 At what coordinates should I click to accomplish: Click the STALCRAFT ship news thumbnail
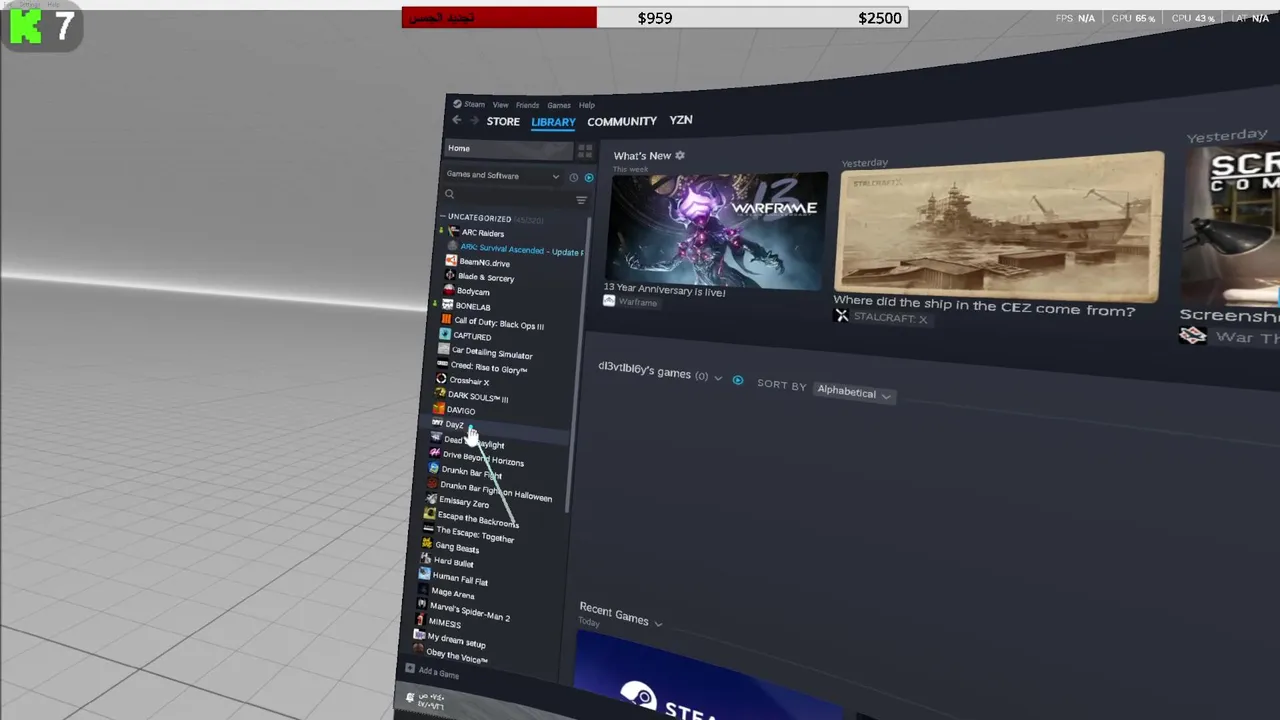pyautogui.click(x=1000, y=228)
